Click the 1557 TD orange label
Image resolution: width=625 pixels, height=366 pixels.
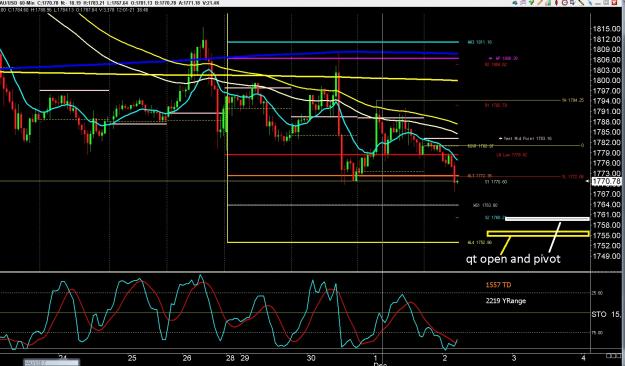(x=498, y=285)
